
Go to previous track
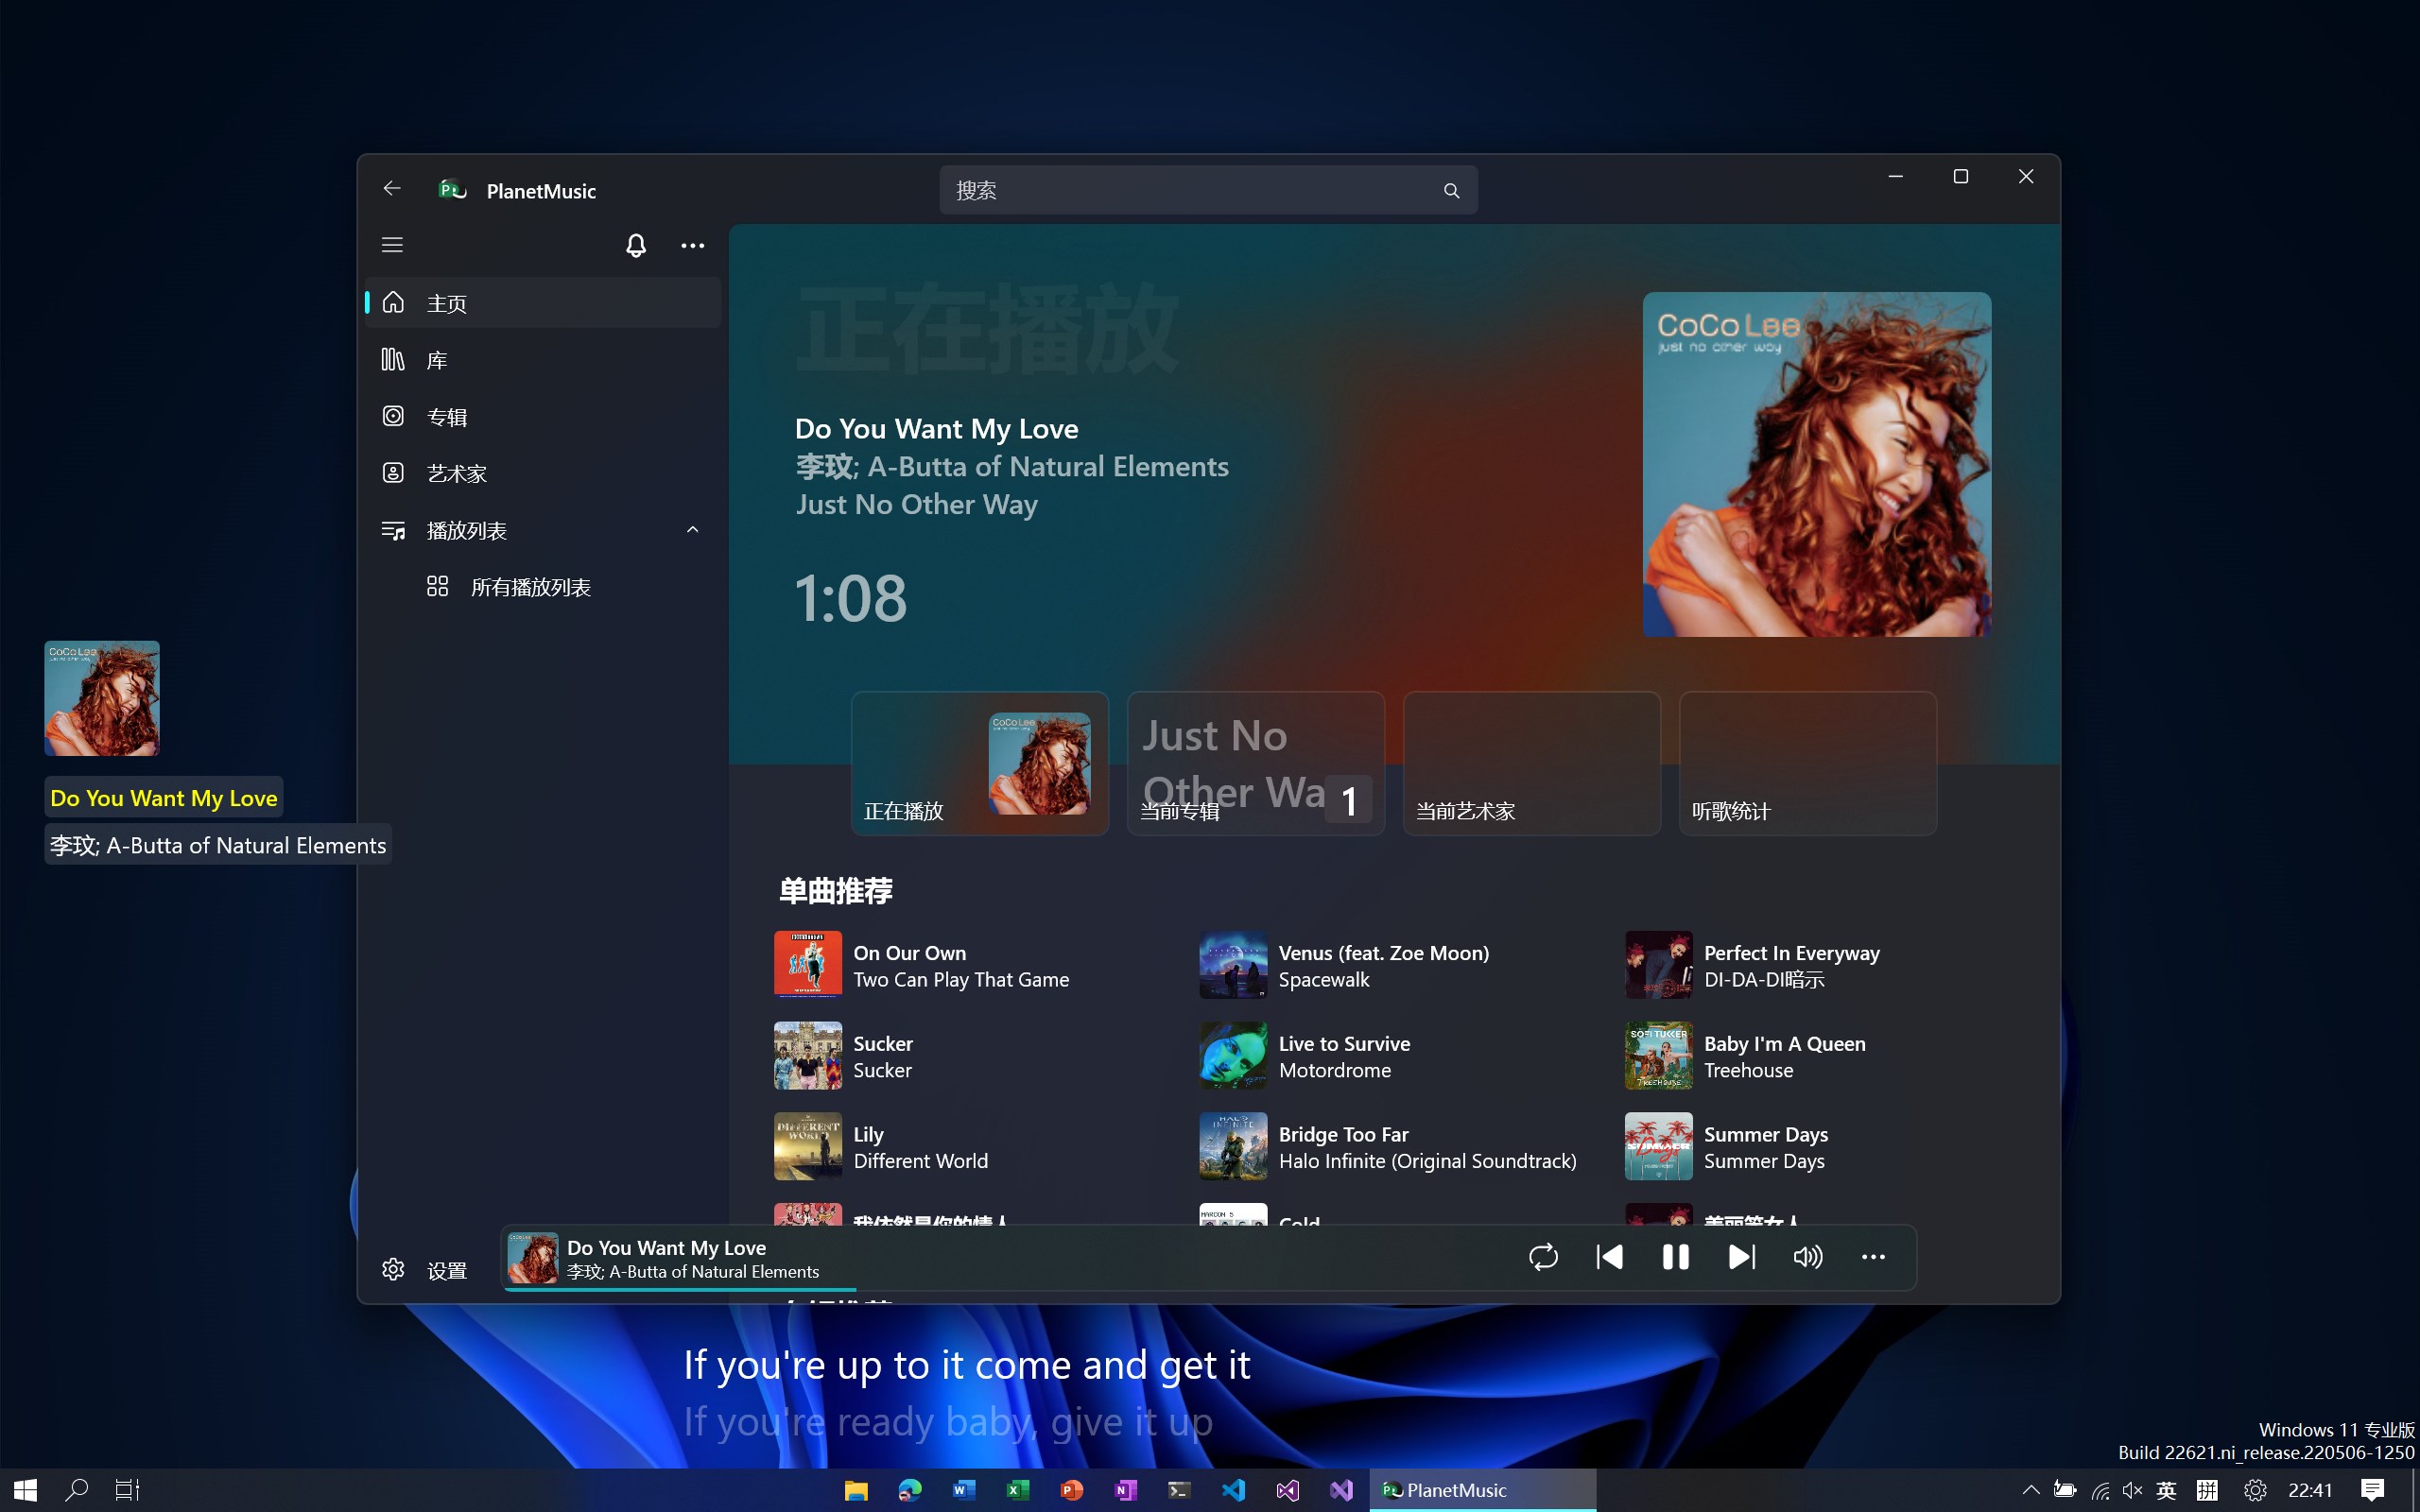pos(1609,1257)
